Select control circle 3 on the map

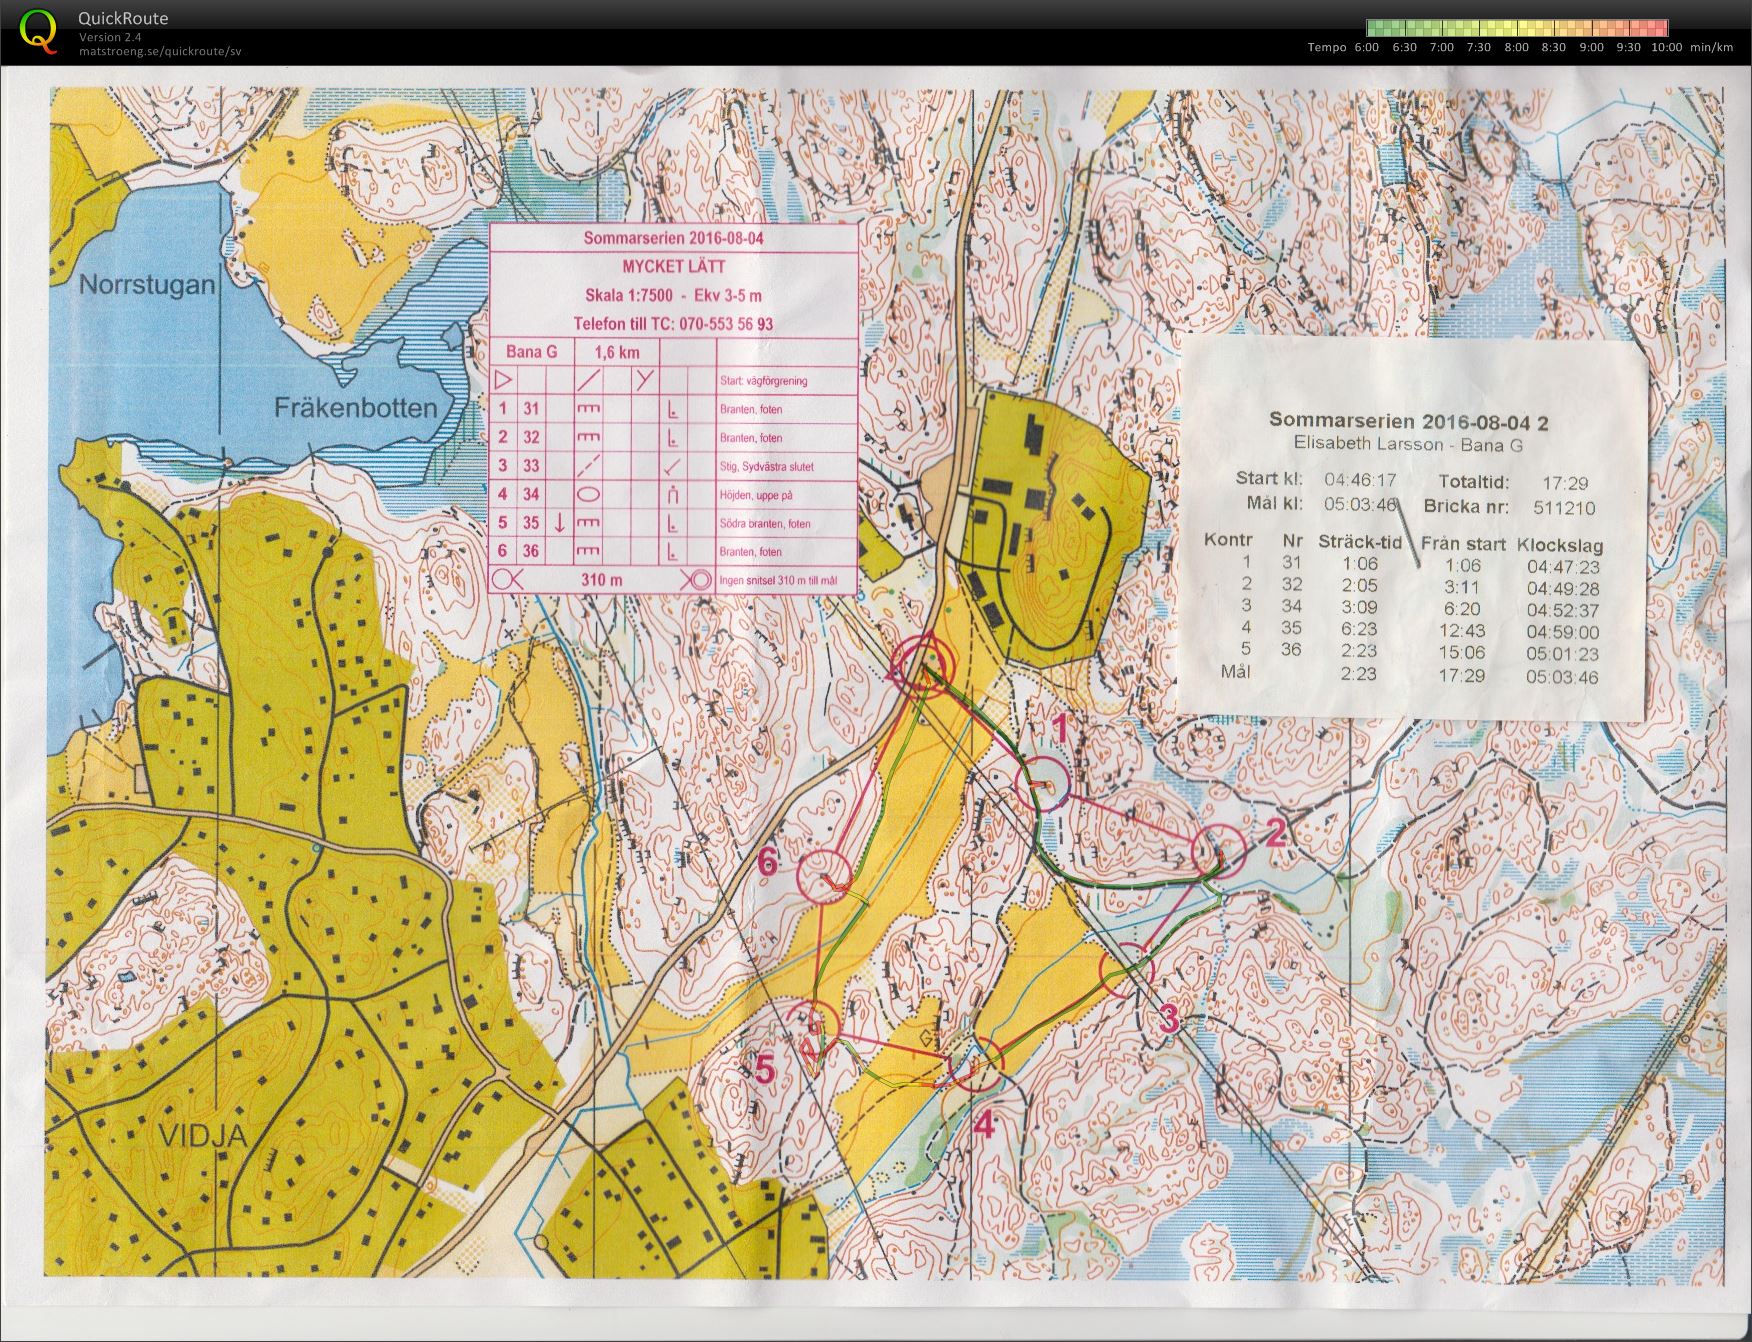tap(1127, 970)
